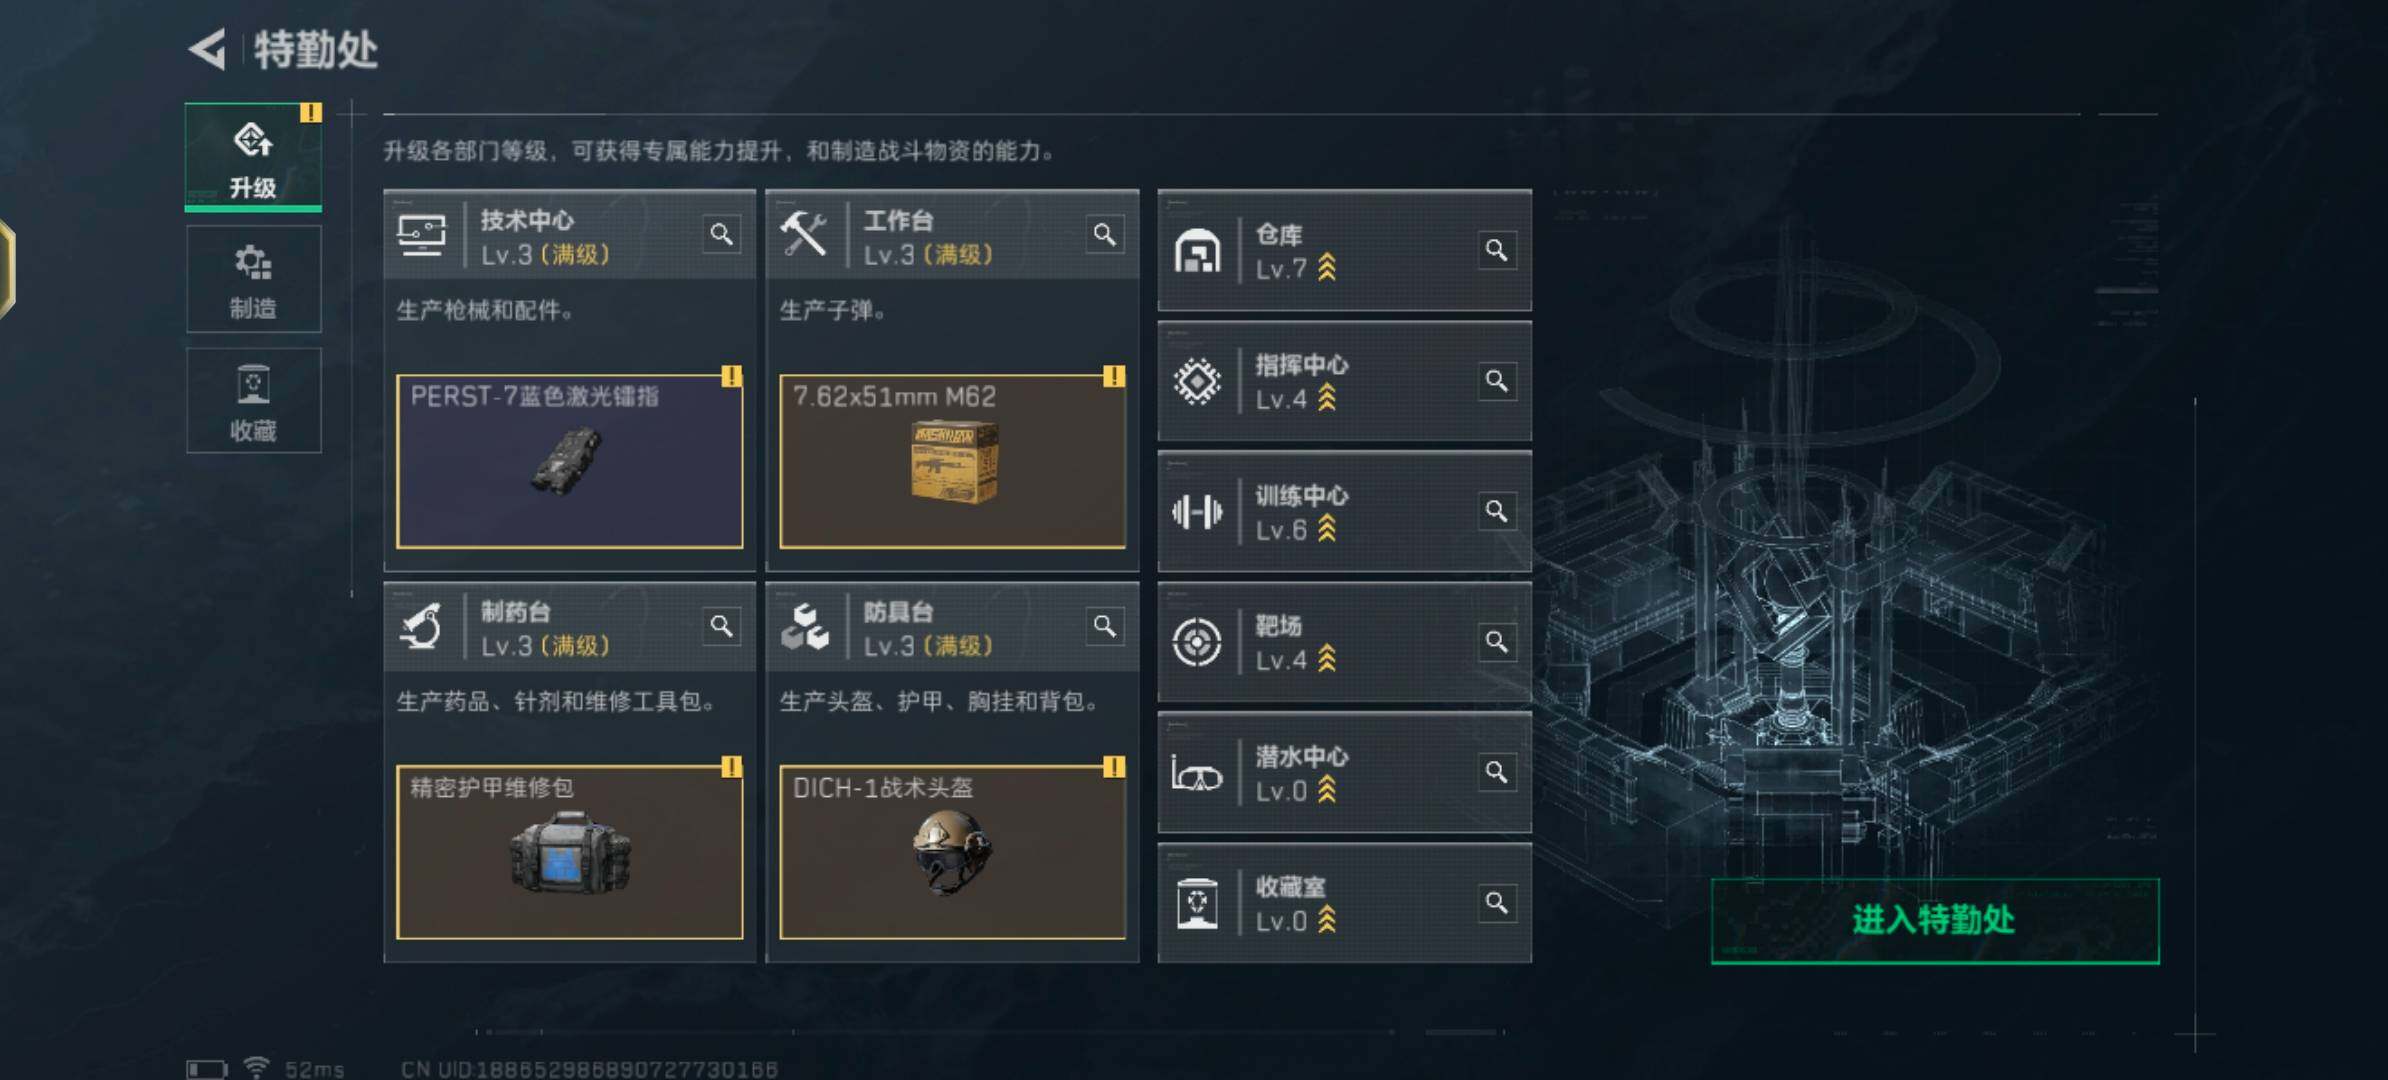Click the back arrow beside 特勤处
The image size is (2388, 1080).
pos(208,50)
